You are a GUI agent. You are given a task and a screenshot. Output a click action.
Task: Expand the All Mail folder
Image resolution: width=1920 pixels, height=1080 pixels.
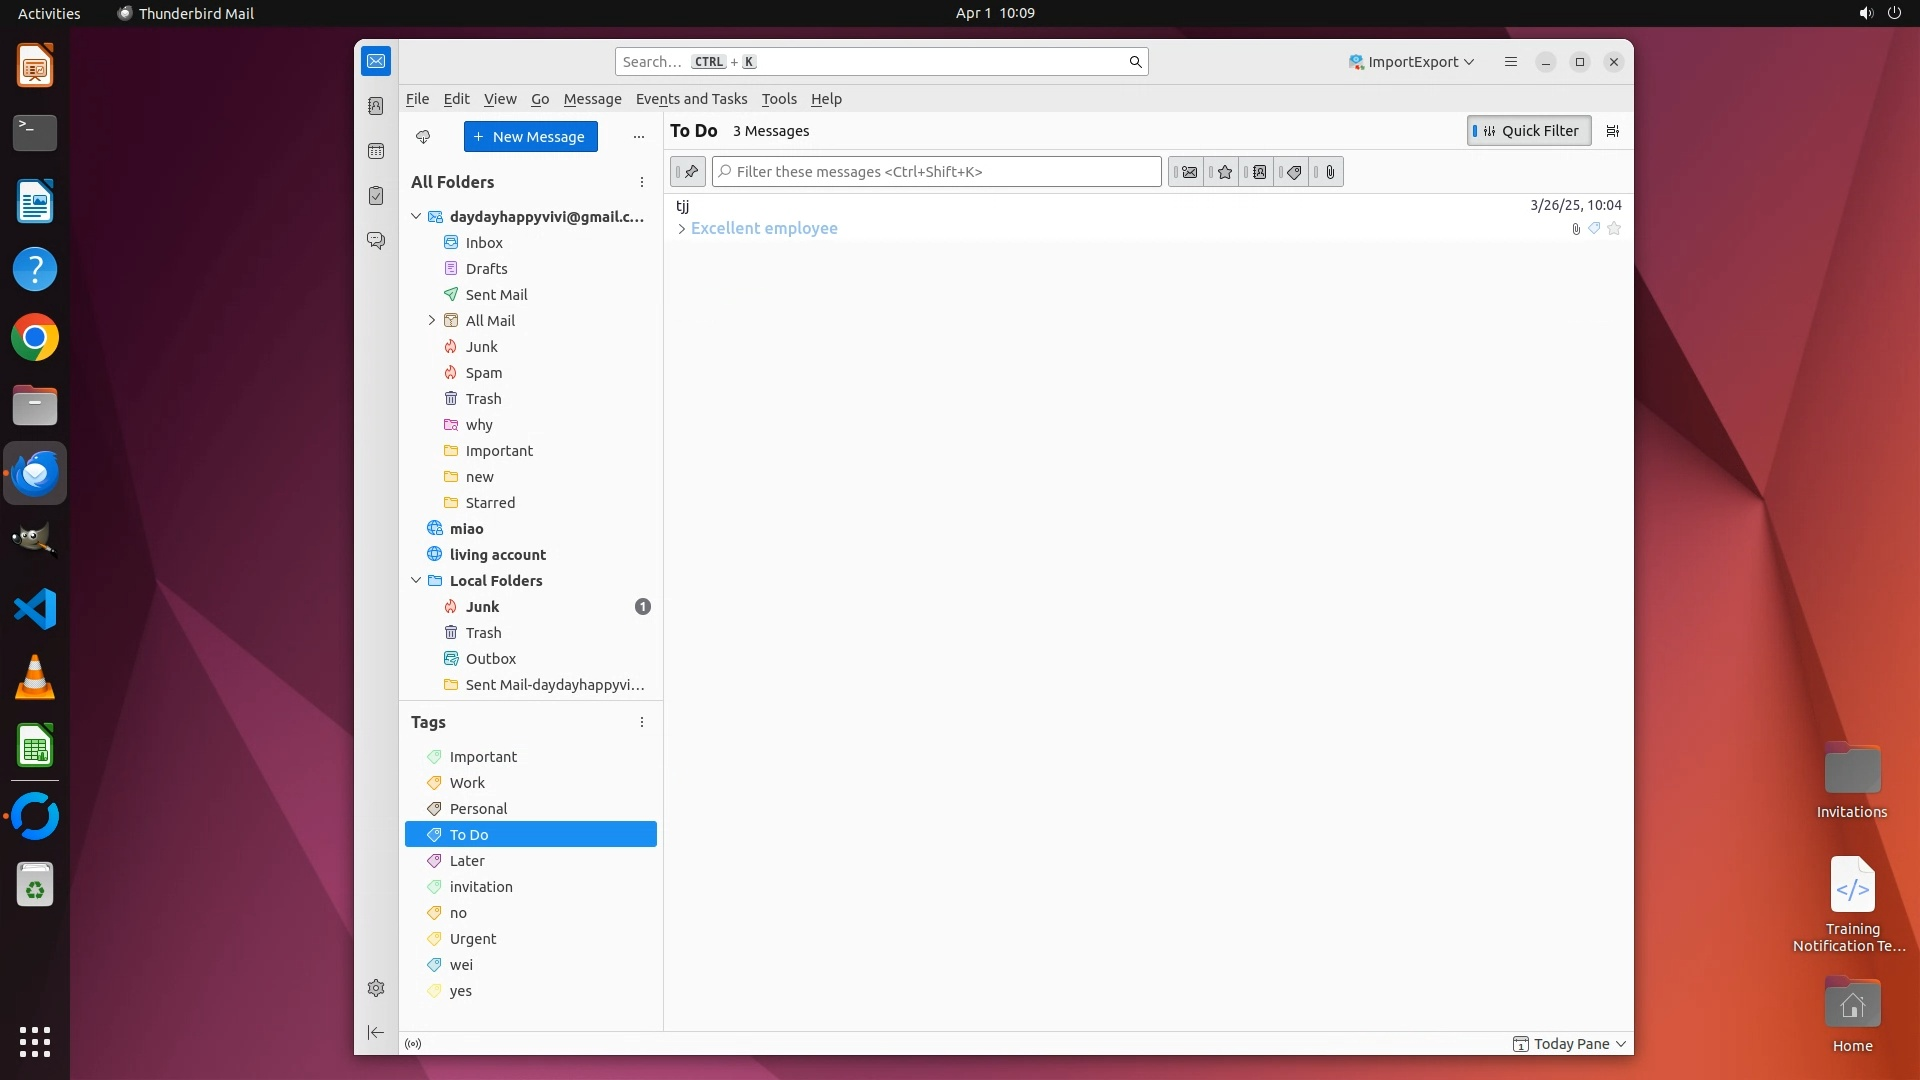tap(432, 321)
